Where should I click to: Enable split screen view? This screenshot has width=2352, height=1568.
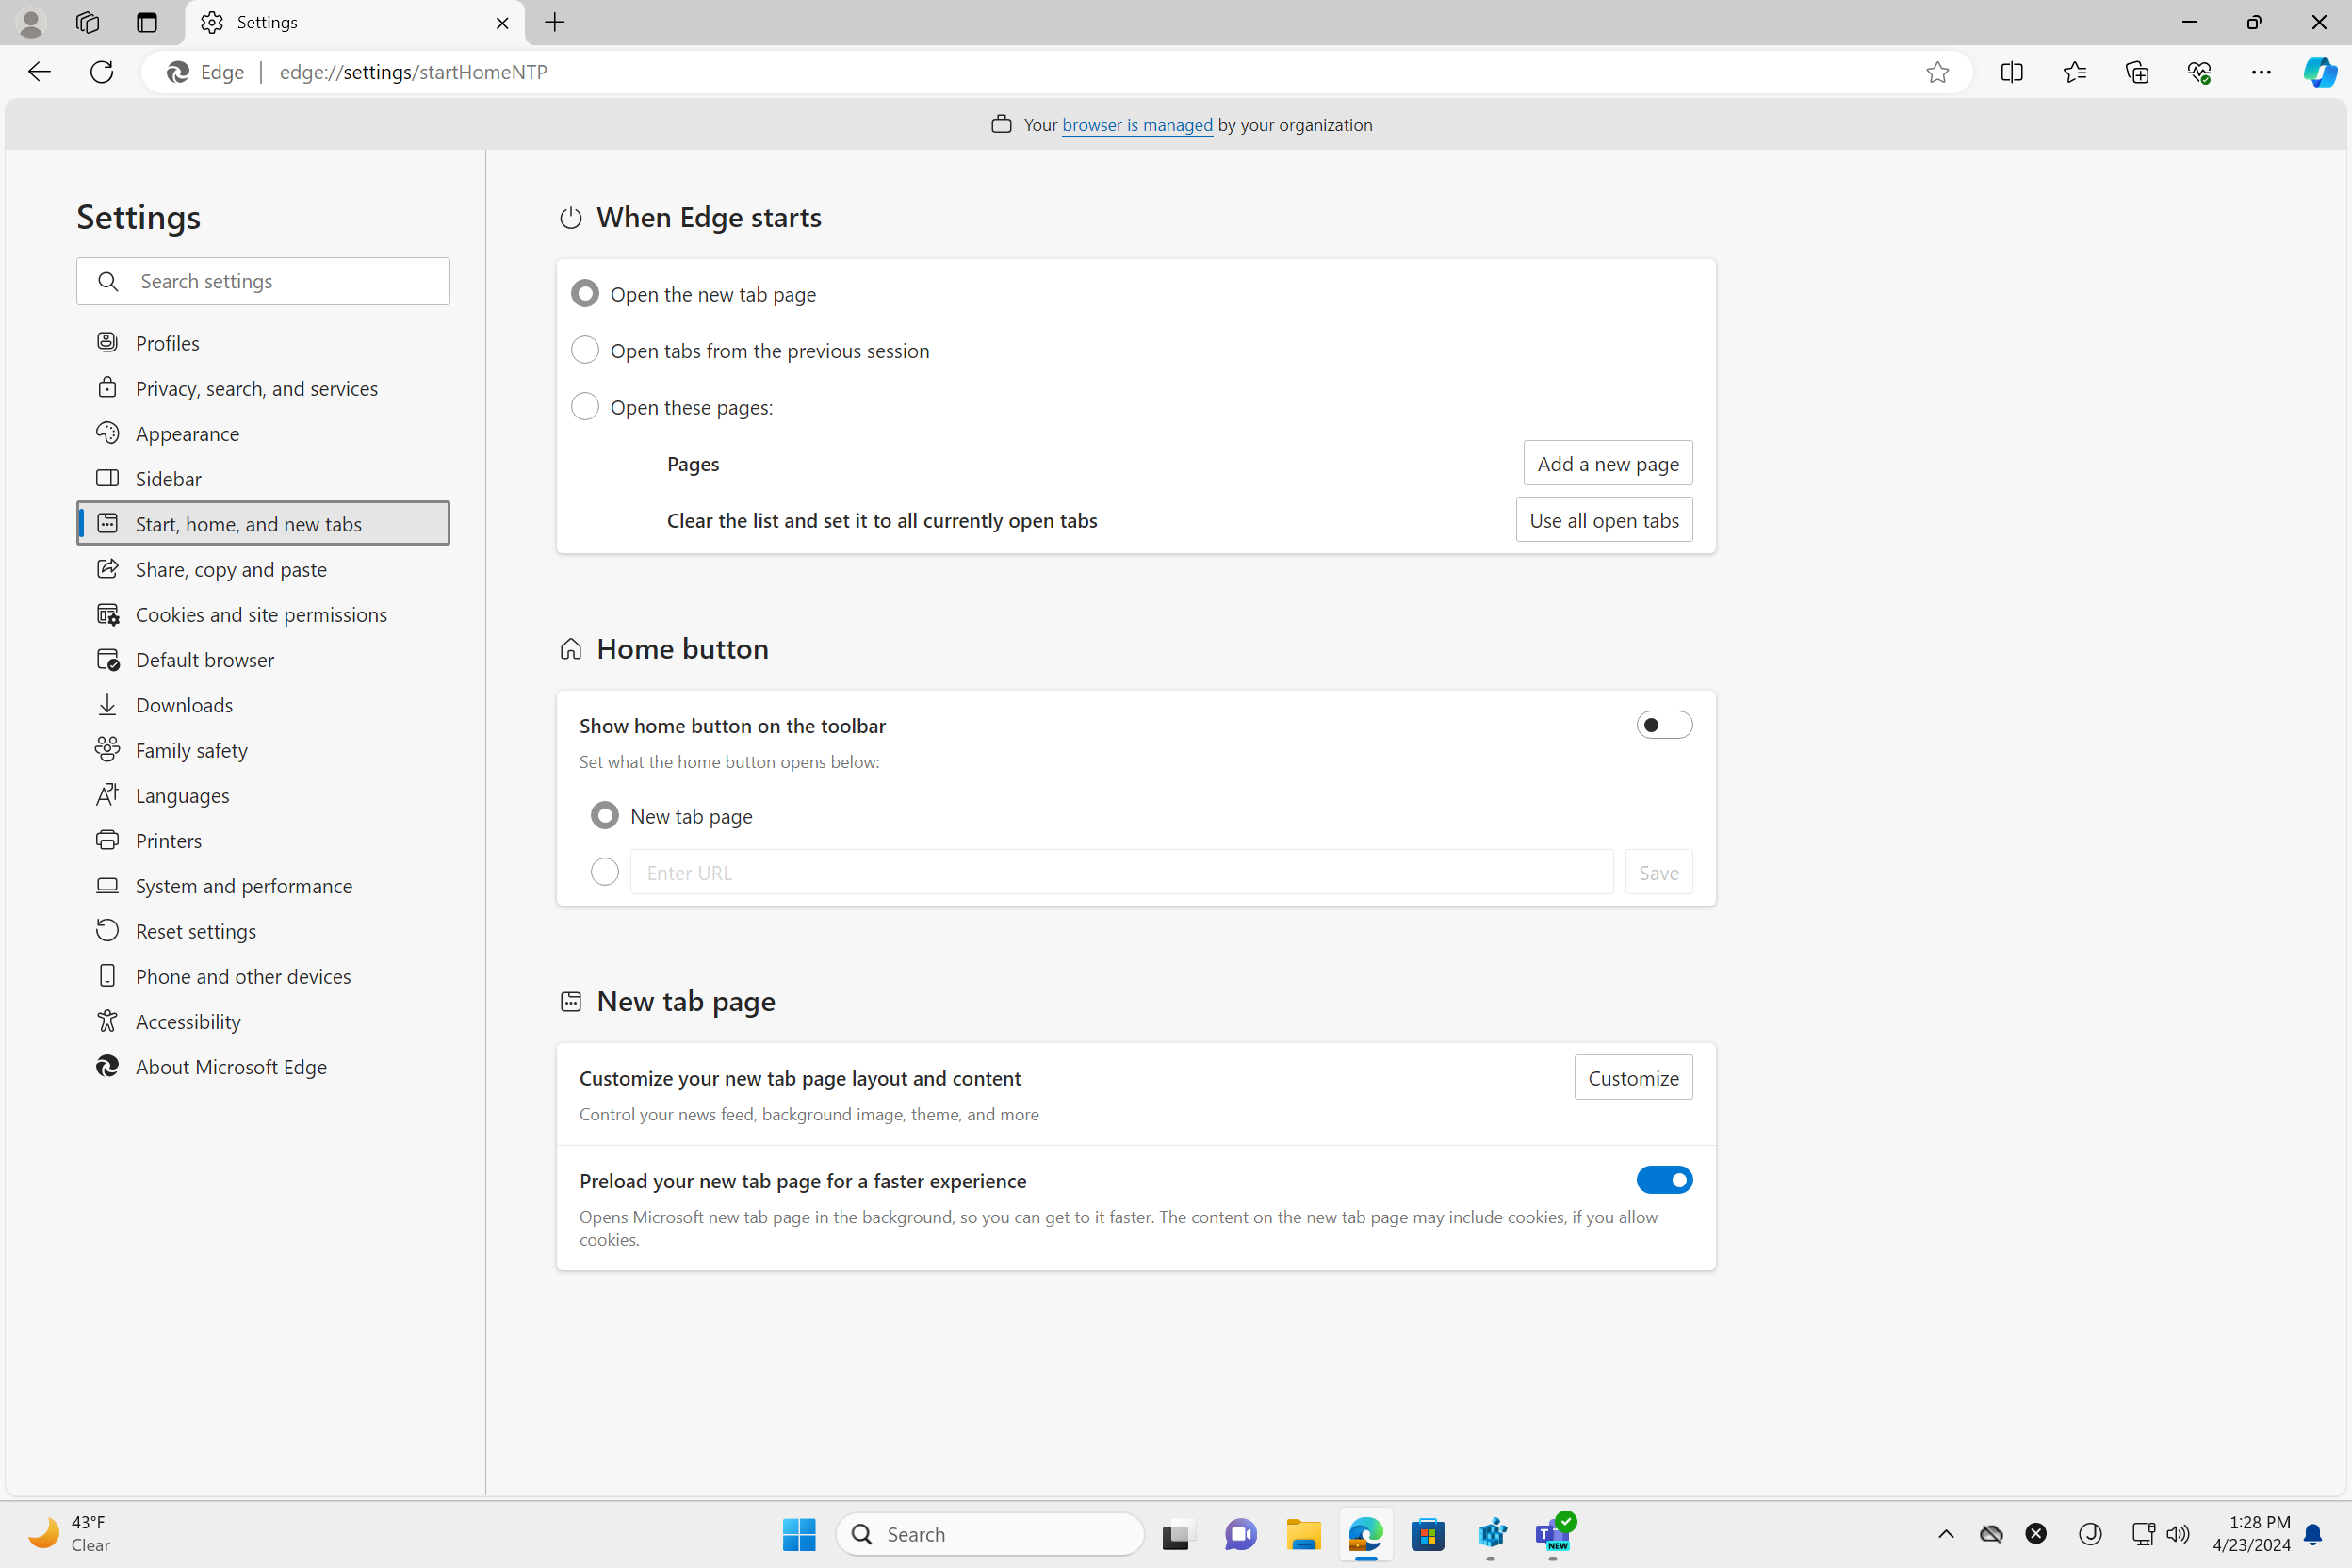coord(2011,72)
